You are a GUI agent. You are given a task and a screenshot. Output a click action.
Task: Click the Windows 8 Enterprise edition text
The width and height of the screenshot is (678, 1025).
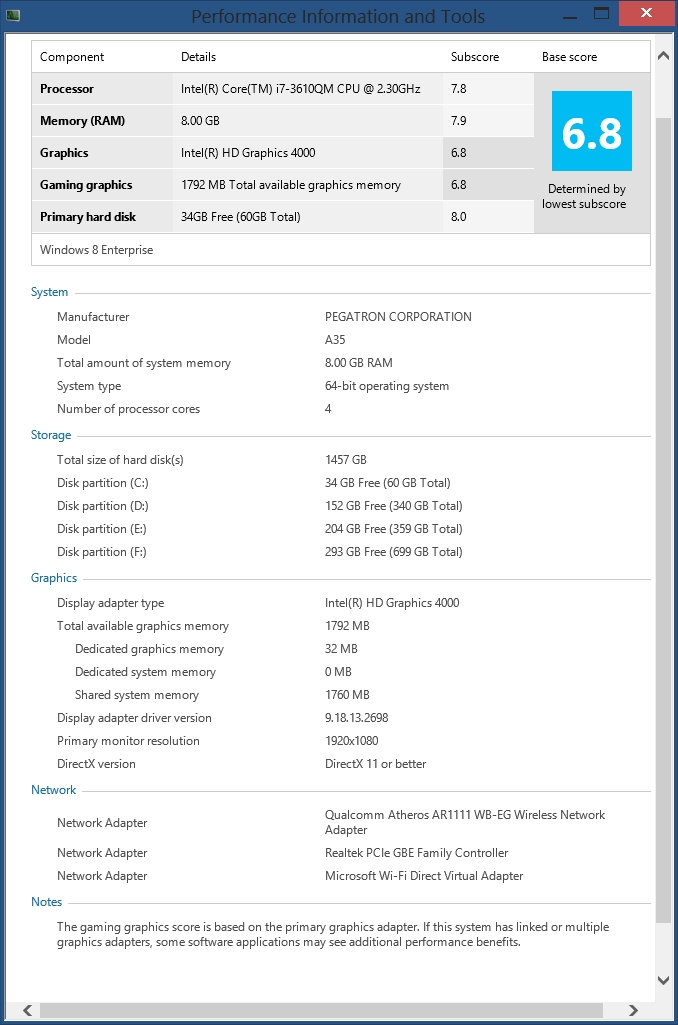pyautogui.click(x=97, y=250)
